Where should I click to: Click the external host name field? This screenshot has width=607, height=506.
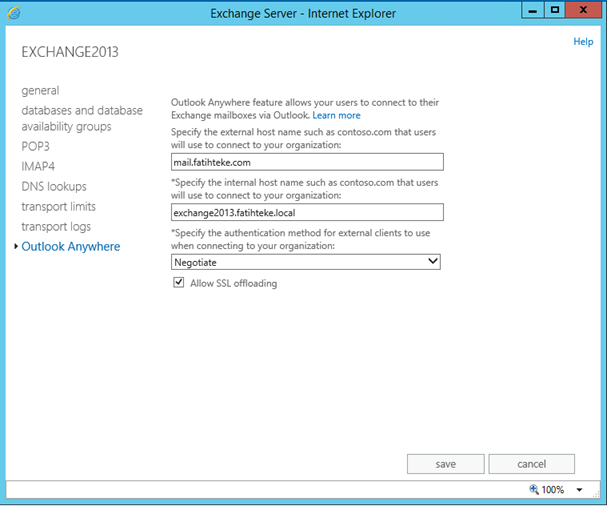307,162
